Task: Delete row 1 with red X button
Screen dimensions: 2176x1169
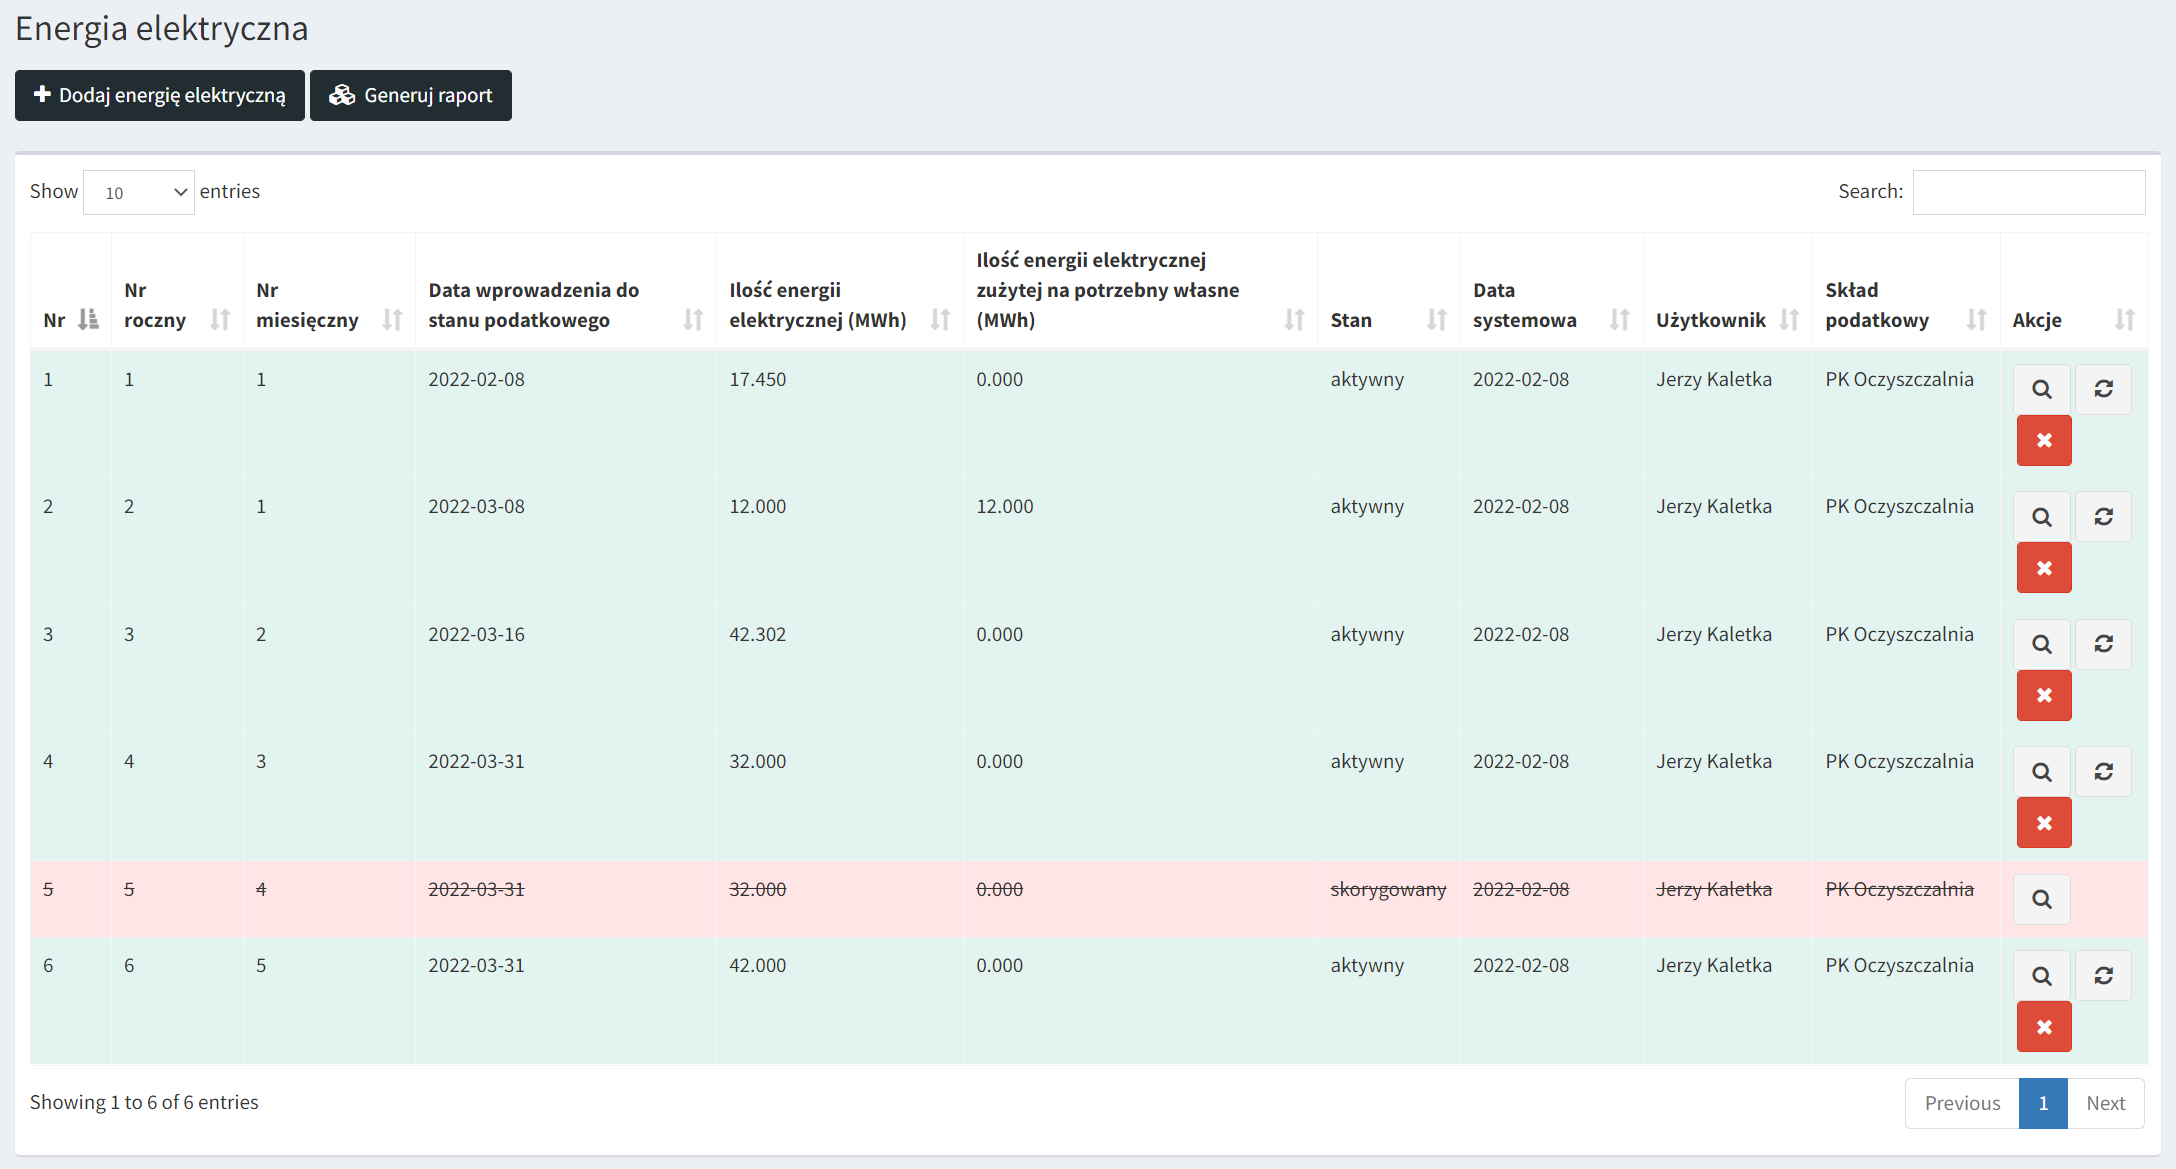Action: [x=2043, y=441]
